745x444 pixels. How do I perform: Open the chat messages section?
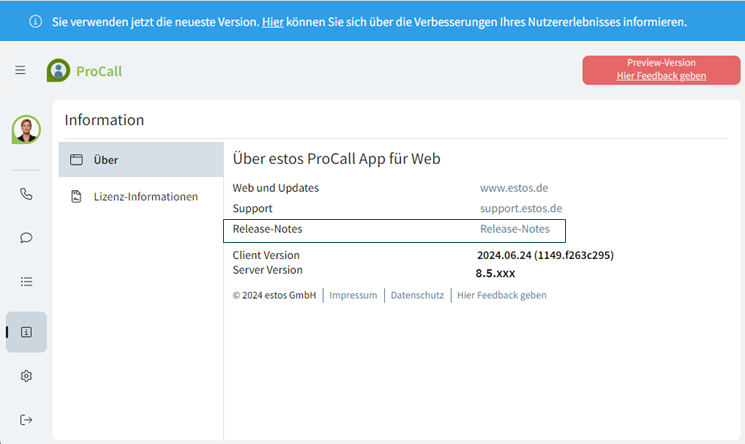click(x=26, y=238)
